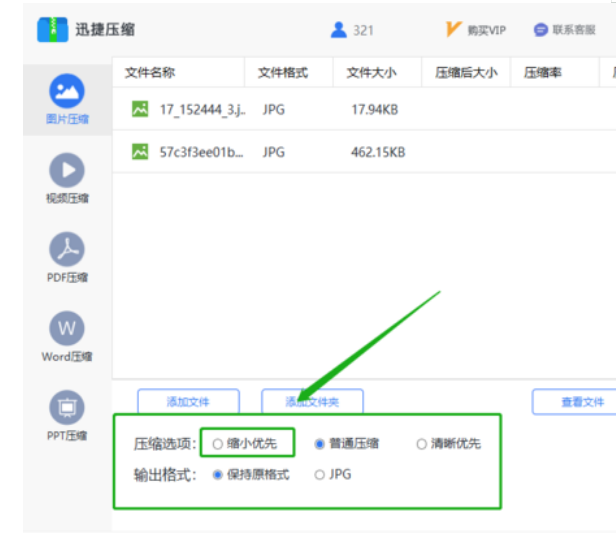Select the 图片压缩 image compression icon
Image resolution: width=616 pixels, height=537 pixels.
pos(67,91)
